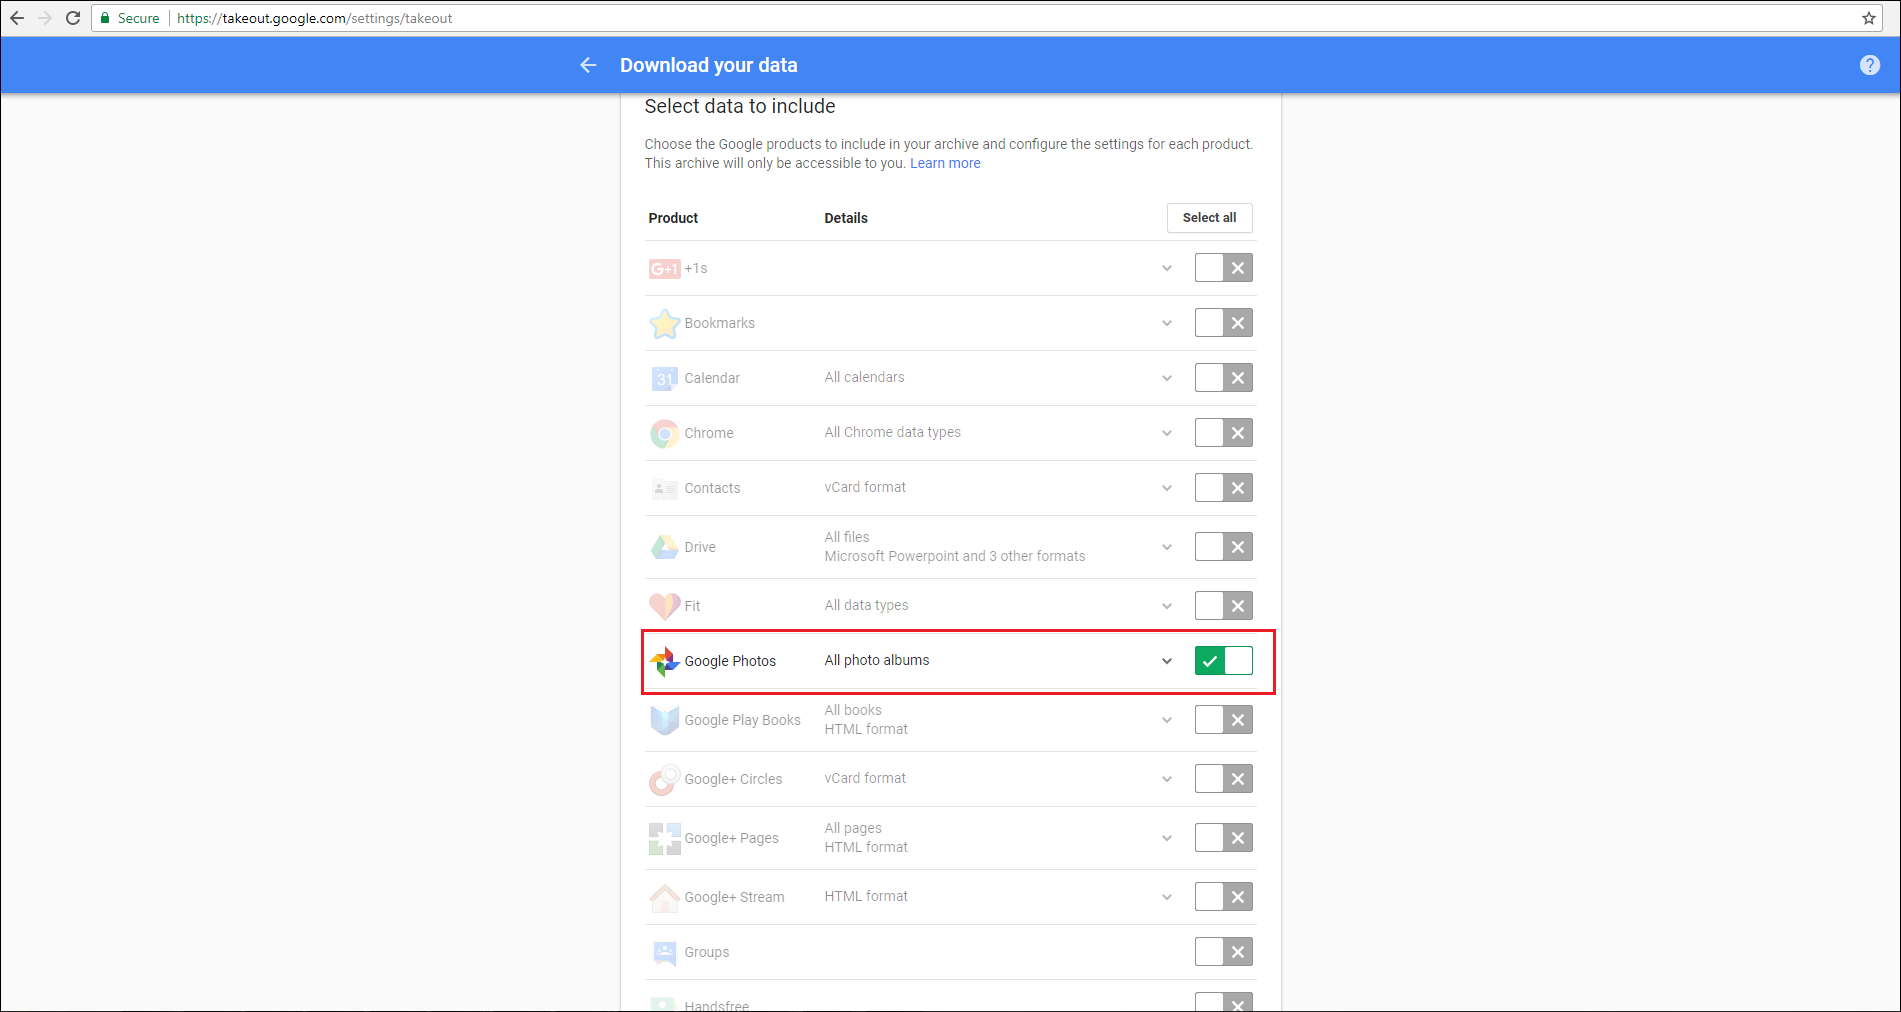Open the Learn more link
This screenshot has width=1901, height=1012.
click(x=945, y=163)
